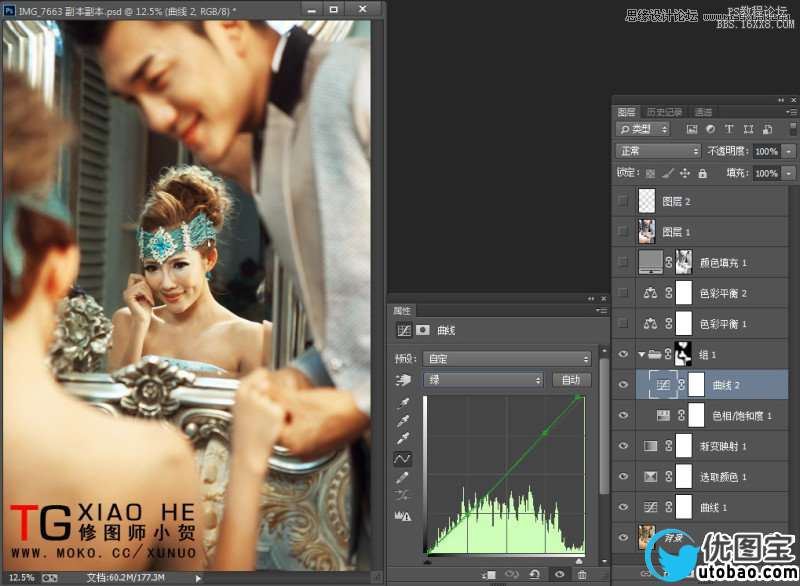This screenshot has height=586, width=800.
Task: Show the hidden 图层 1 layer
Action: (x=622, y=232)
